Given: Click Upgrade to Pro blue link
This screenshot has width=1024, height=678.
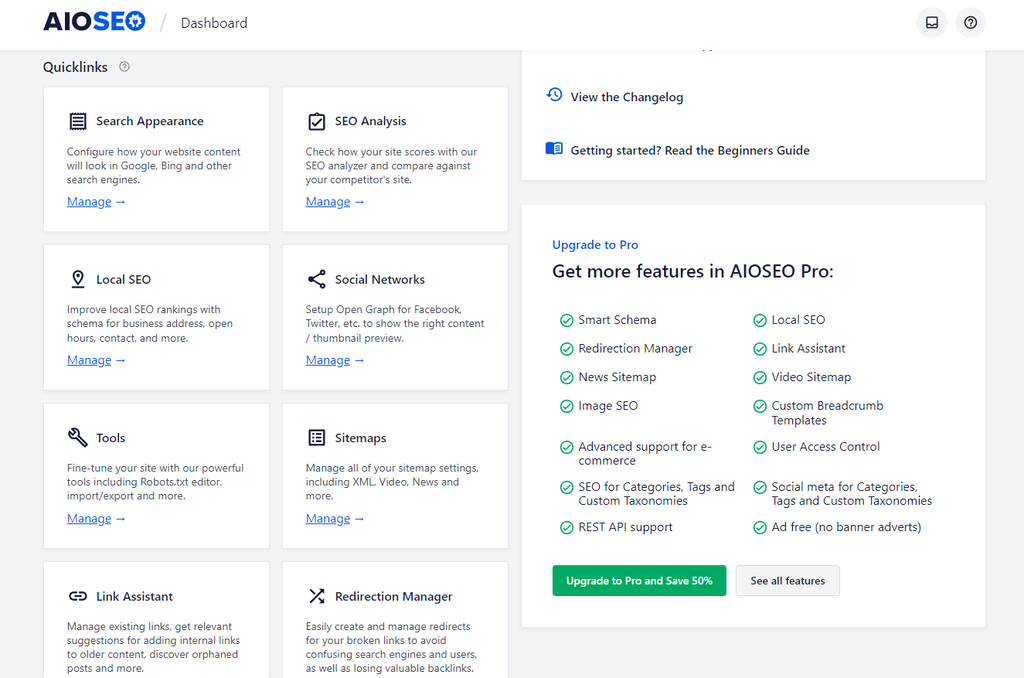Looking at the screenshot, I should pyautogui.click(x=595, y=245).
